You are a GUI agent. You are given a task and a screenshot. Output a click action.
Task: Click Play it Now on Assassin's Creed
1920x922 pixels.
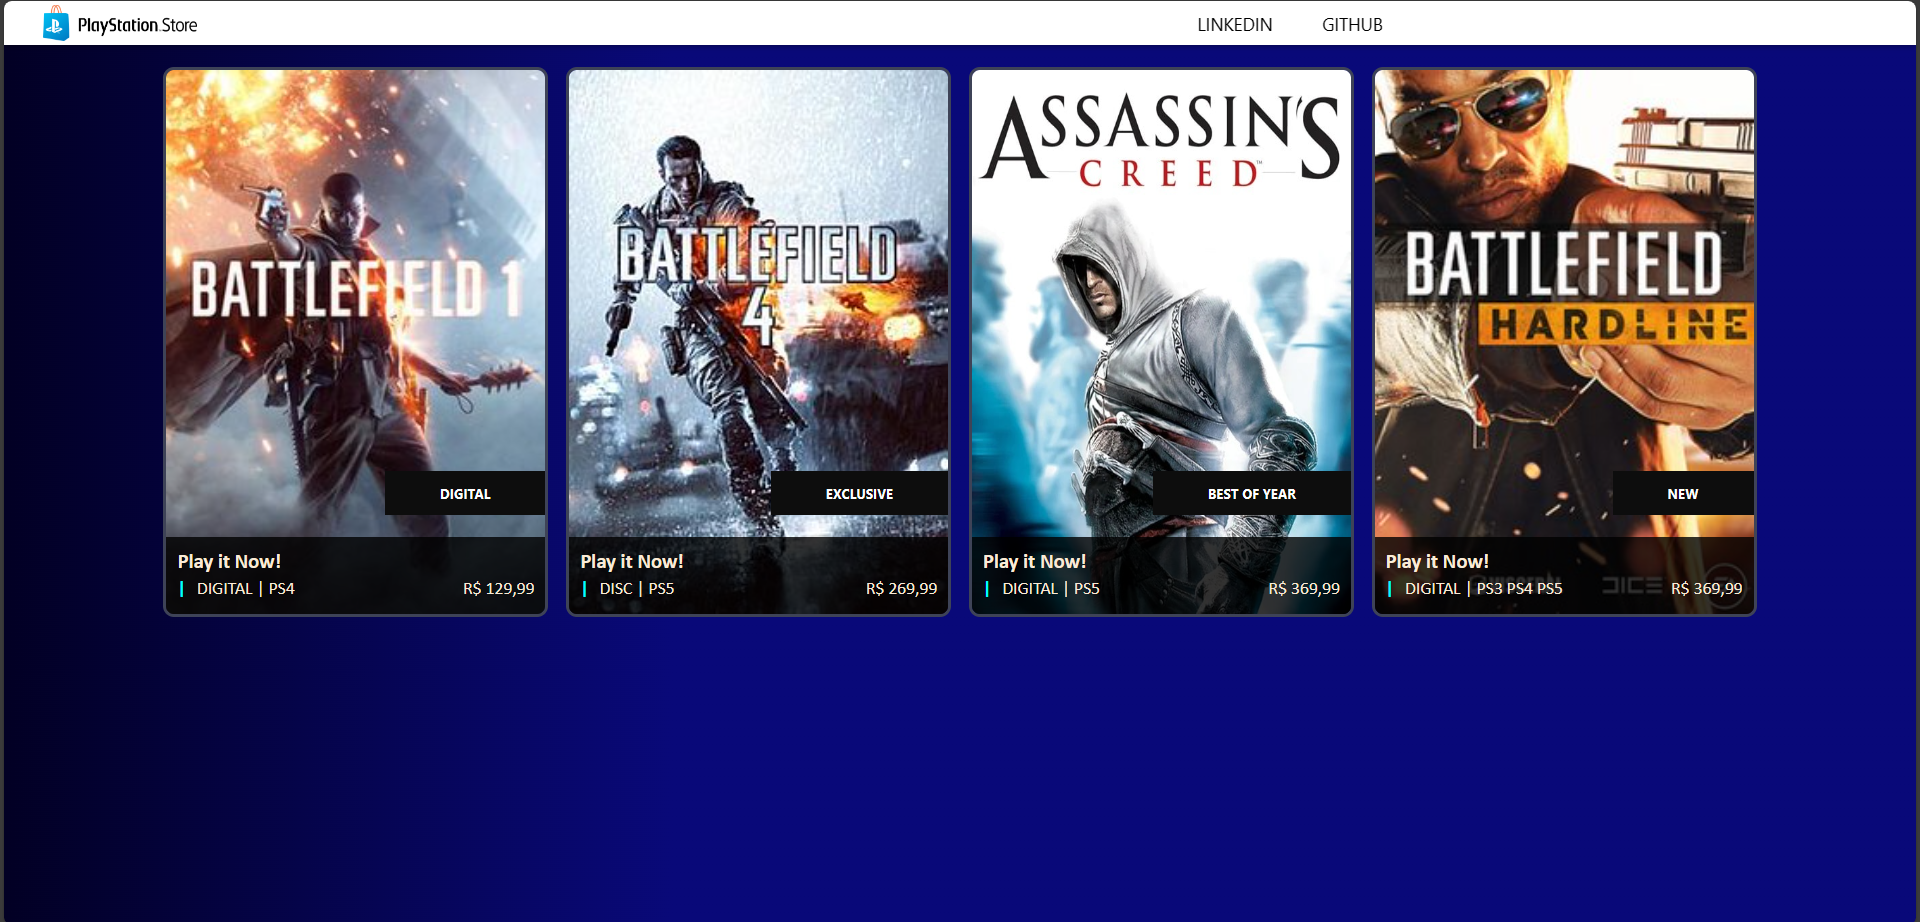pos(1034,561)
